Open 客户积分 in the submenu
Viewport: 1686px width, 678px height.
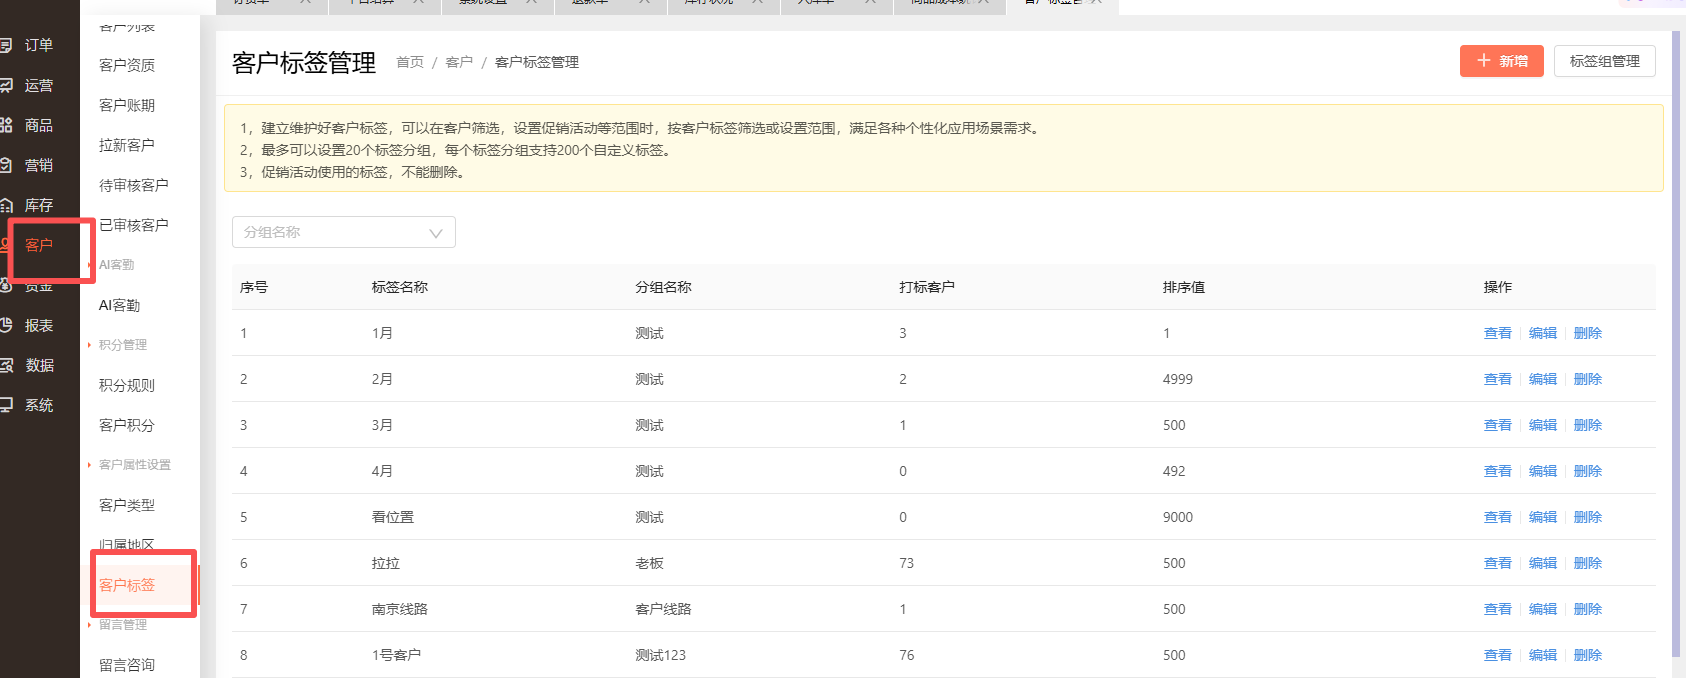[127, 425]
